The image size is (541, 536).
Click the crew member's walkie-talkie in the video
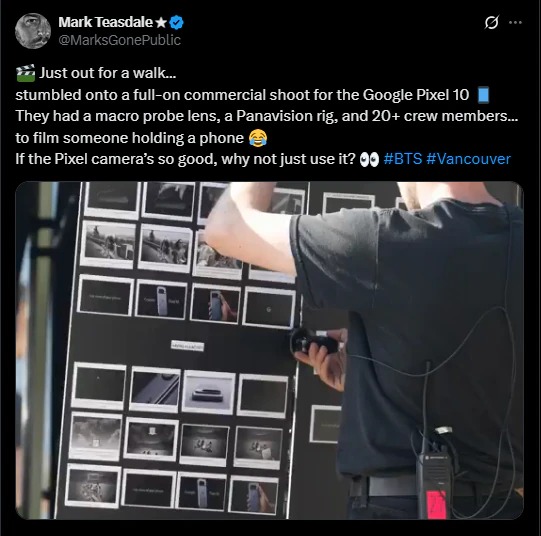click(435, 476)
